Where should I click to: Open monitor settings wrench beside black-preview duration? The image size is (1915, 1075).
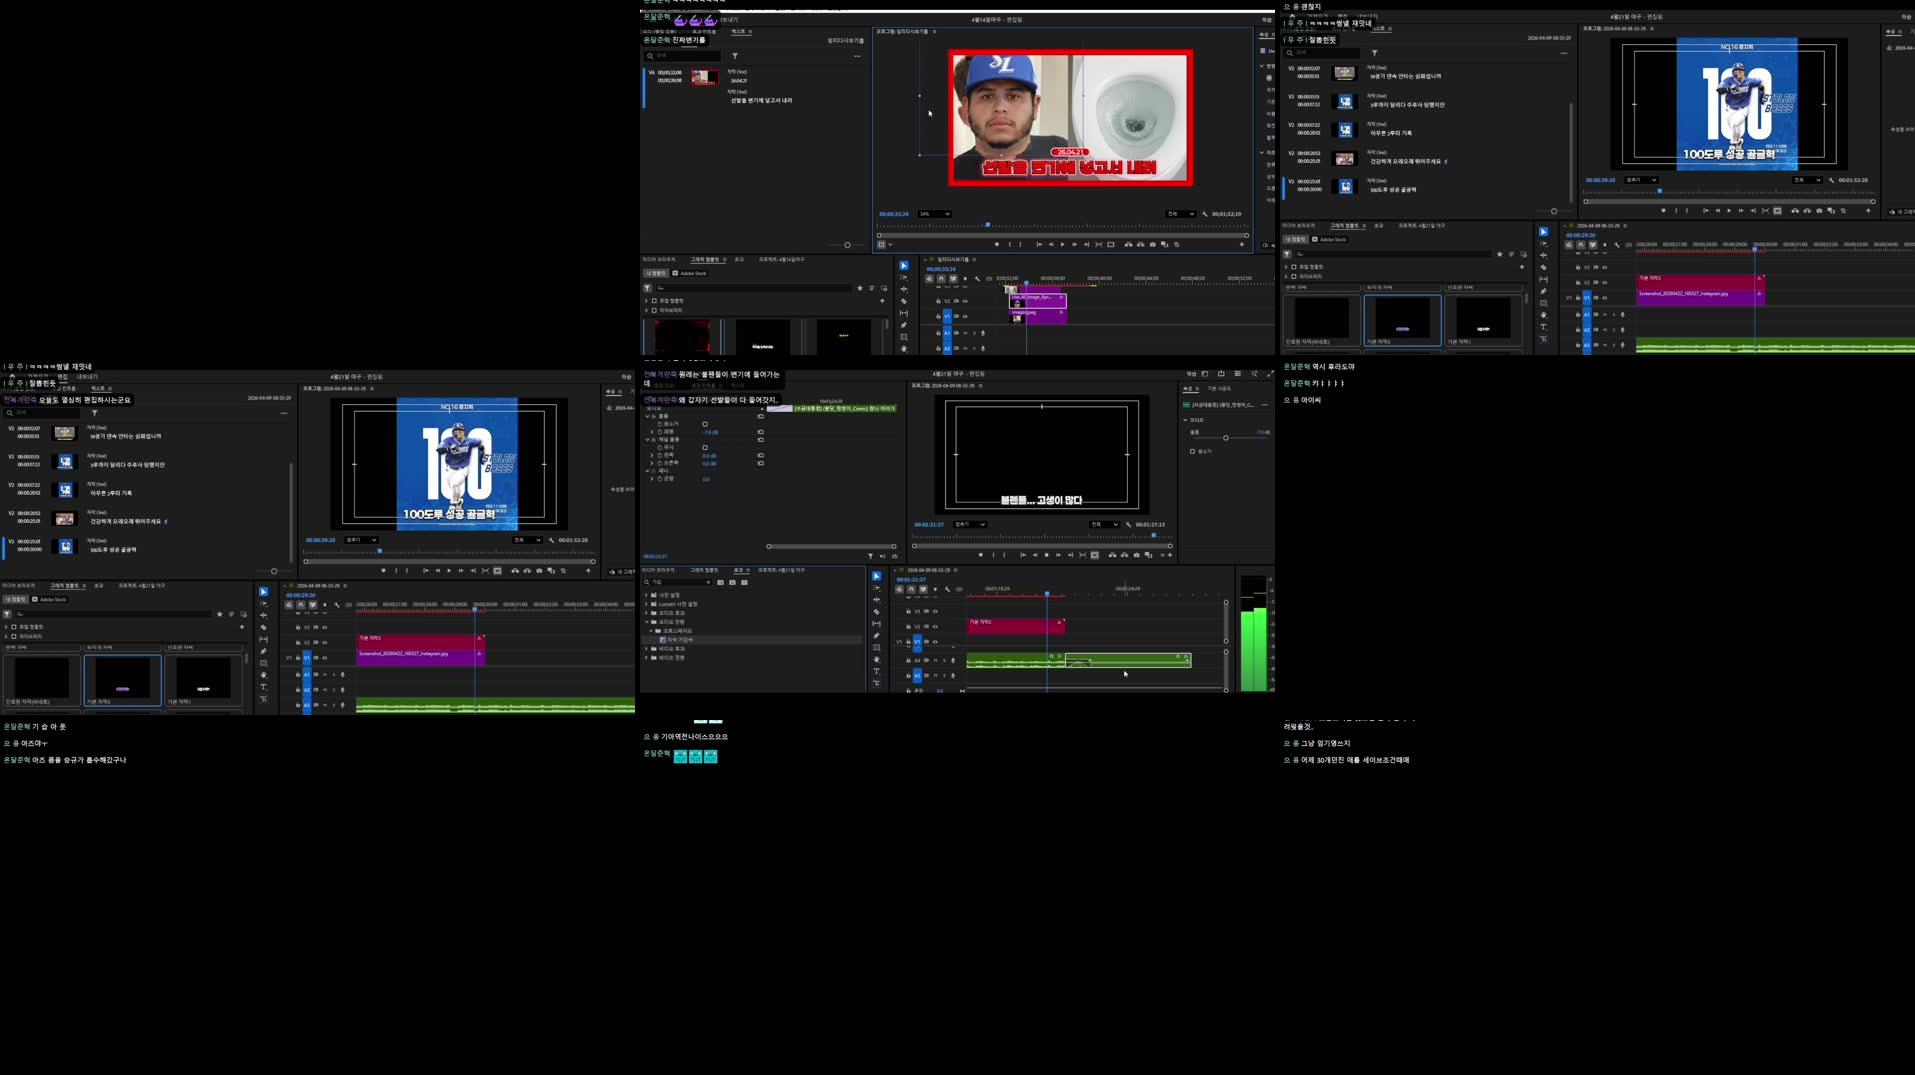point(1128,524)
